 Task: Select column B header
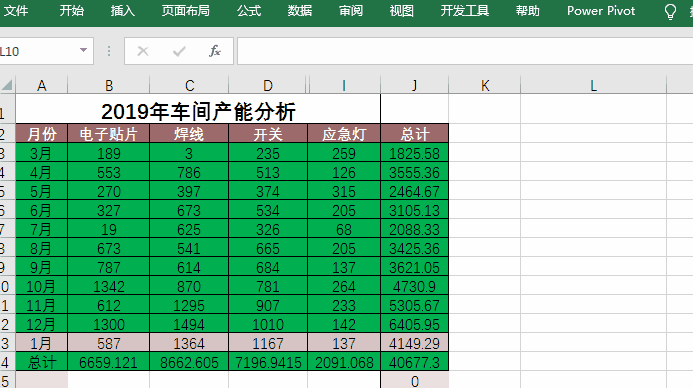109,85
